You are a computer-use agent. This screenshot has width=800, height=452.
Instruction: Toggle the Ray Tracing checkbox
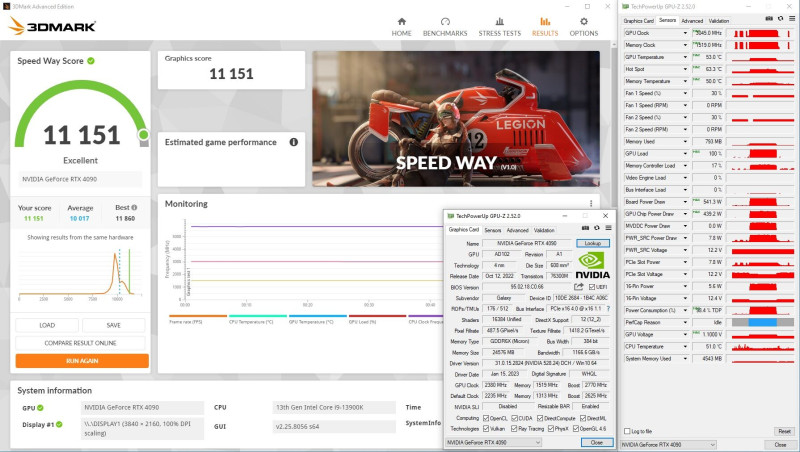click(x=514, y=429)
